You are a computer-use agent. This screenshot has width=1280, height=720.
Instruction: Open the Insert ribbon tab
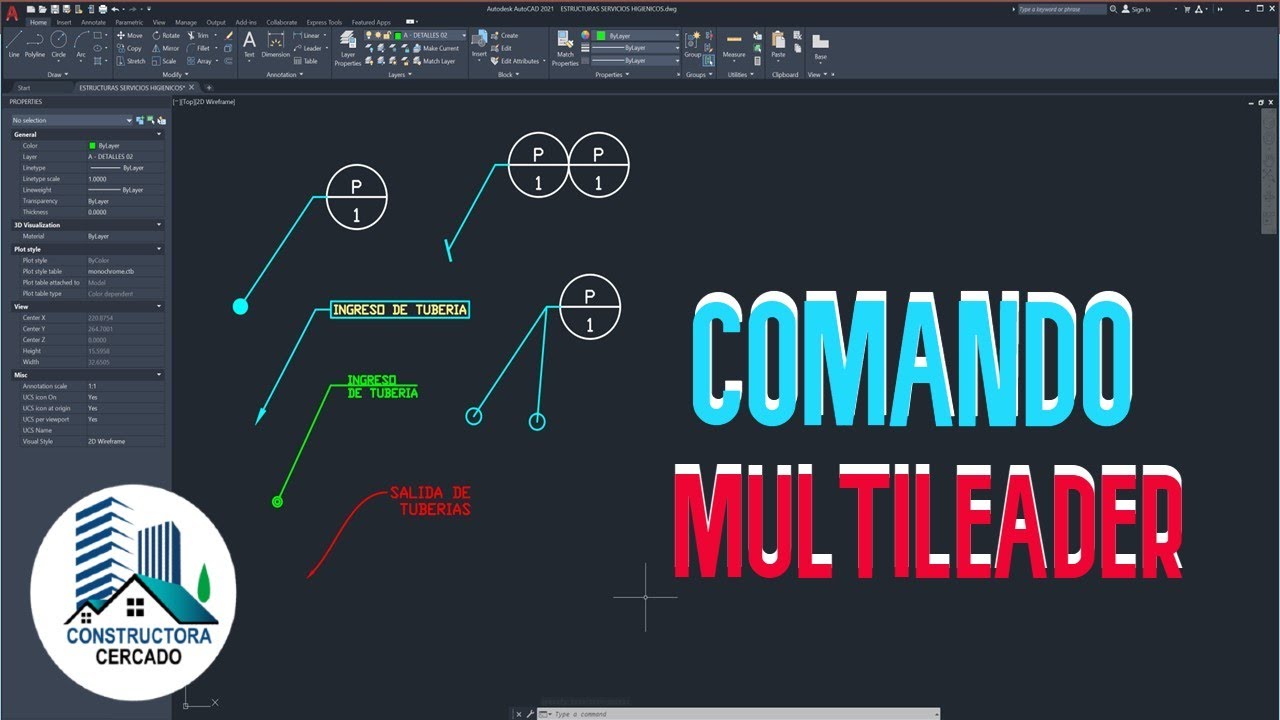tap(64, 22)
